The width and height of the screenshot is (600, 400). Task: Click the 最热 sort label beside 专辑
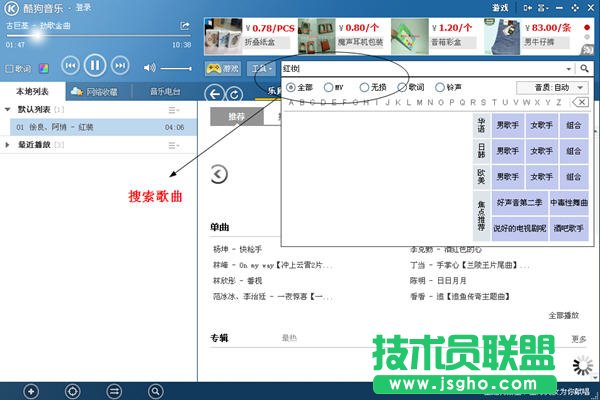[x=289, y=338]
